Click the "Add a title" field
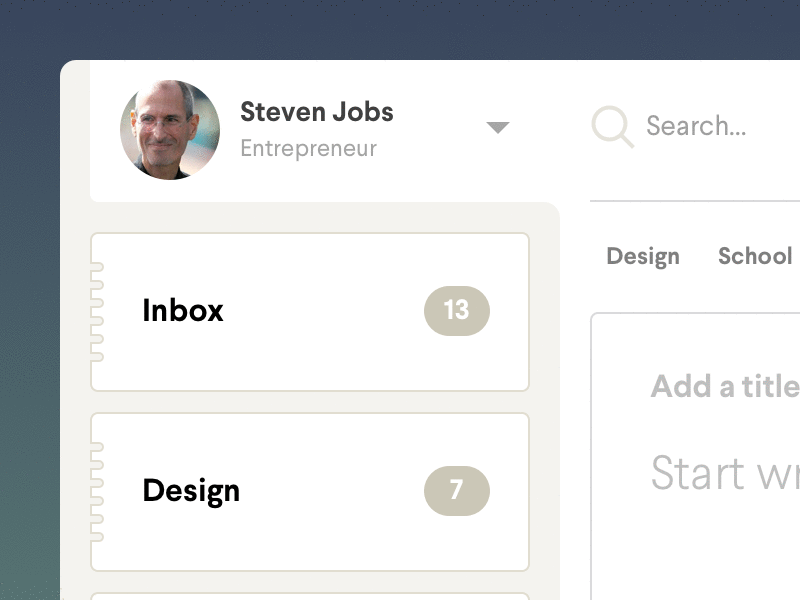This screenshot has height=600, width=800. pos(724,386)
